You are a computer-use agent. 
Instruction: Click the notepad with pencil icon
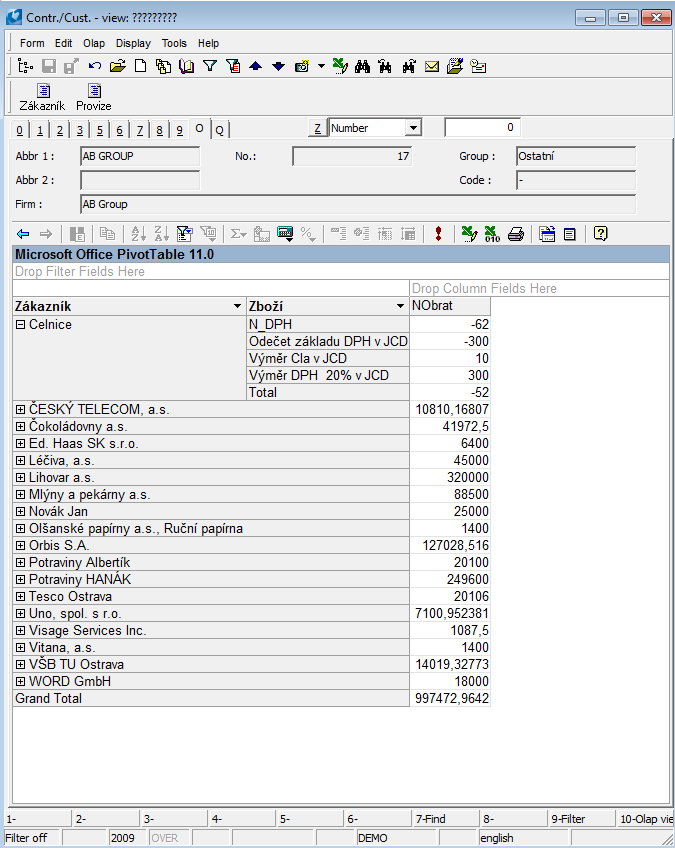pyautogui.click(x=455, y=66)
